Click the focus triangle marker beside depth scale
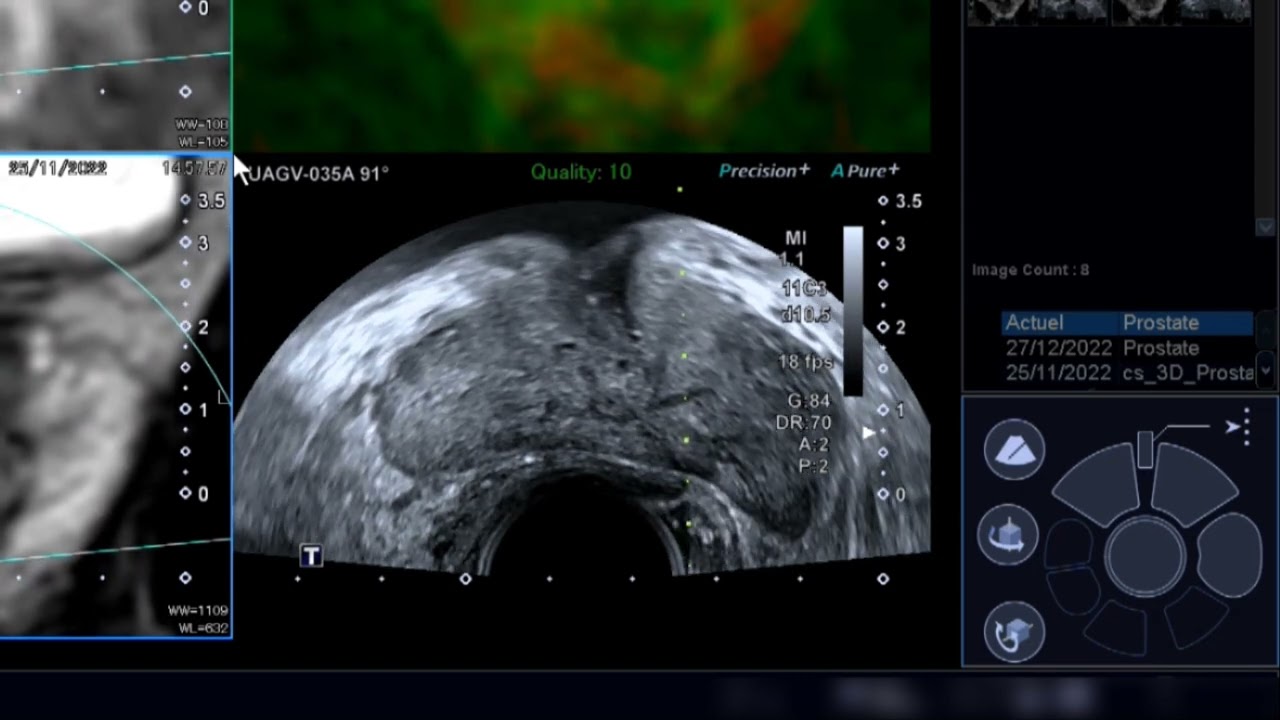 point(869,432)
